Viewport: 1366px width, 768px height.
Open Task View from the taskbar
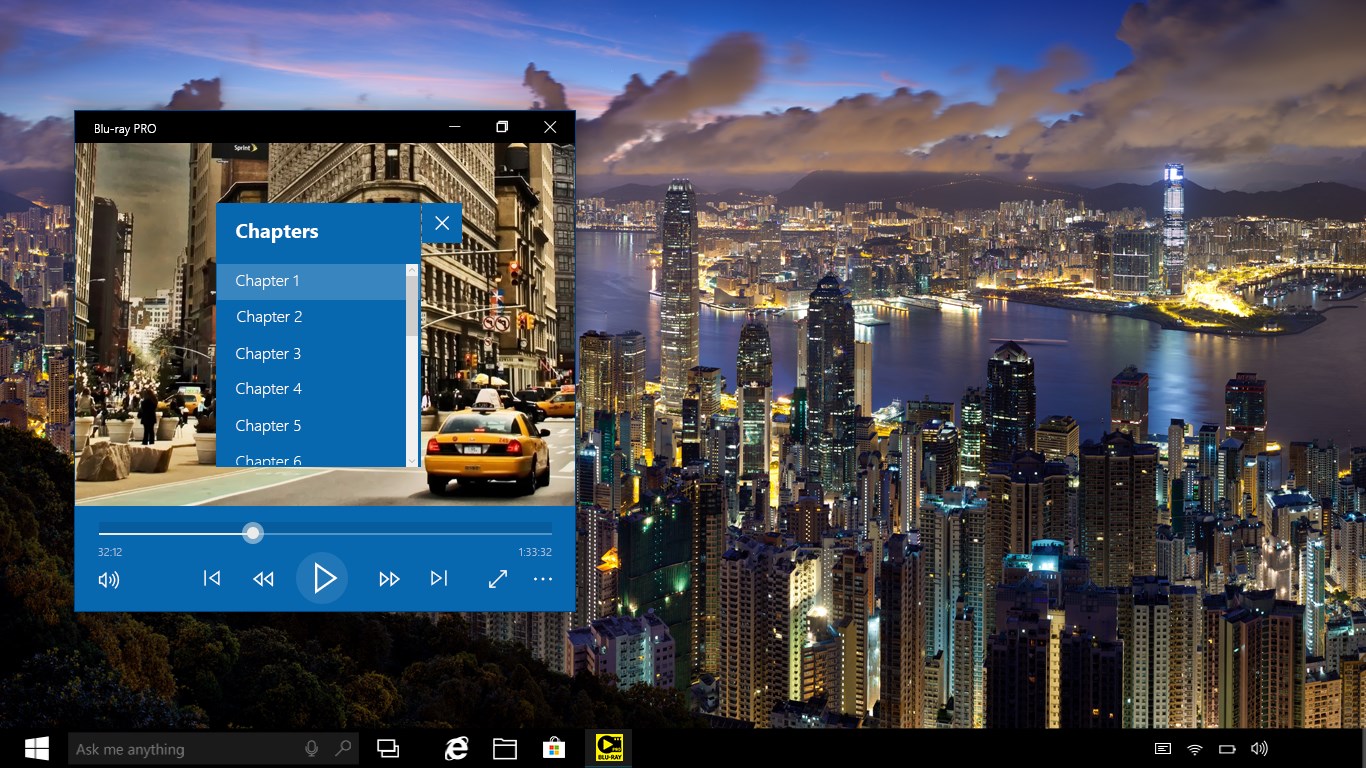388,747
